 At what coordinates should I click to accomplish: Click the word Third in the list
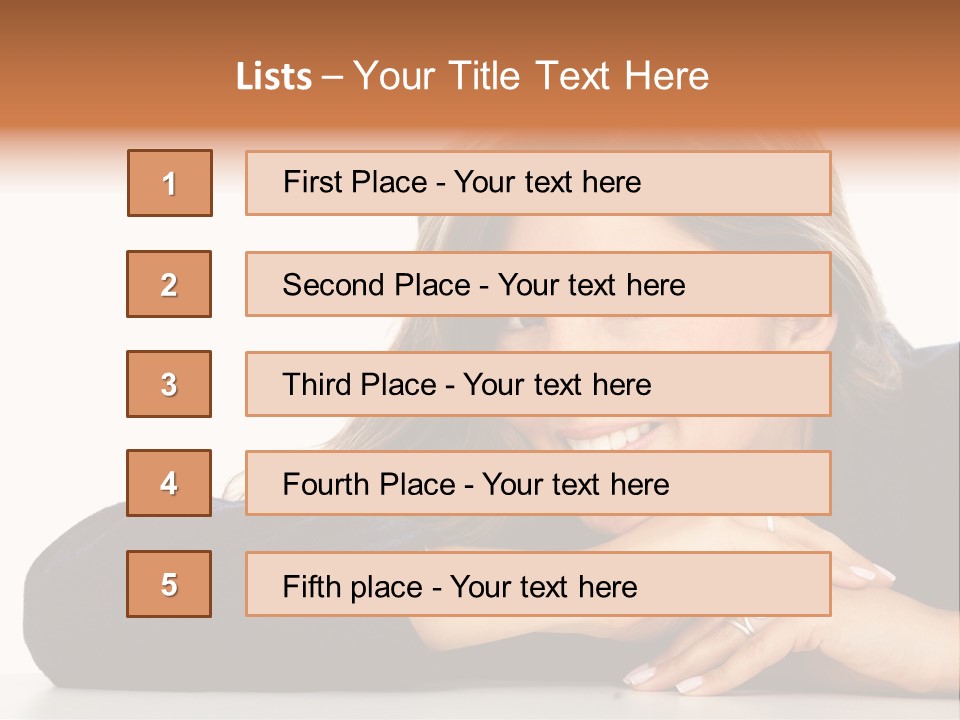point(316,384)
